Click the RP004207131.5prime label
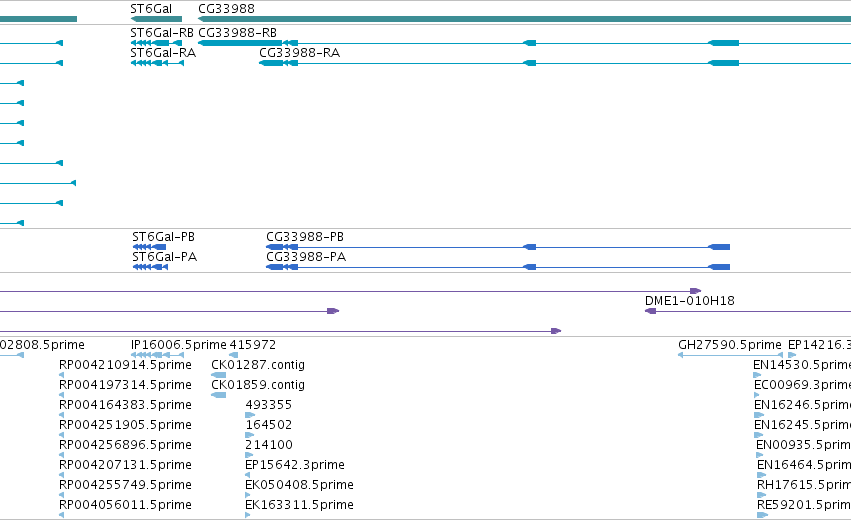Screen dimensions: 851x520 [125, 465]
